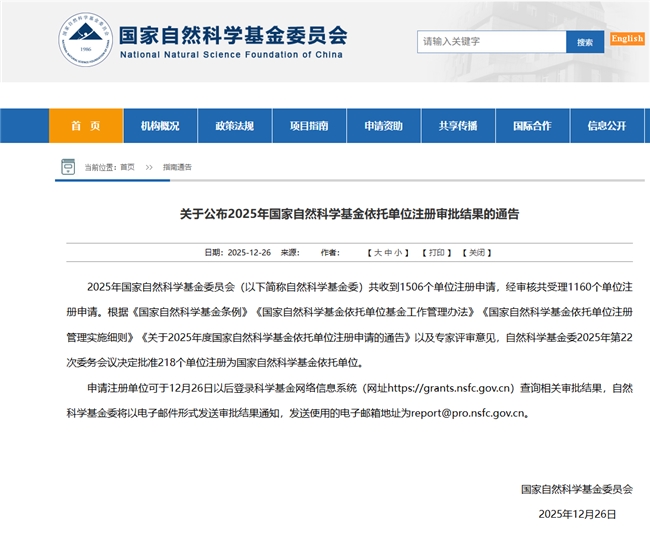Go to 项目指南 navigation item

[309, 126]
